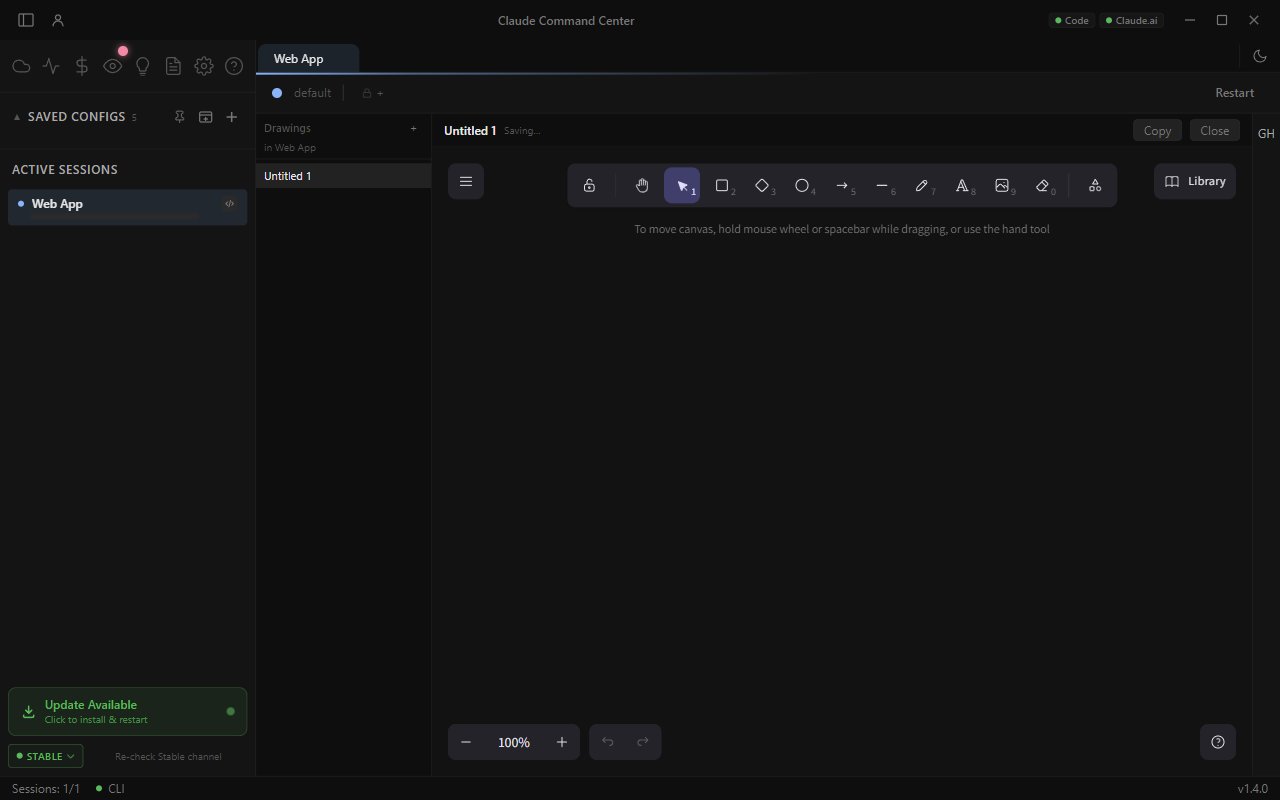
Task: Open the help question mark in sidebar toolbar
Action: (234, 66)
